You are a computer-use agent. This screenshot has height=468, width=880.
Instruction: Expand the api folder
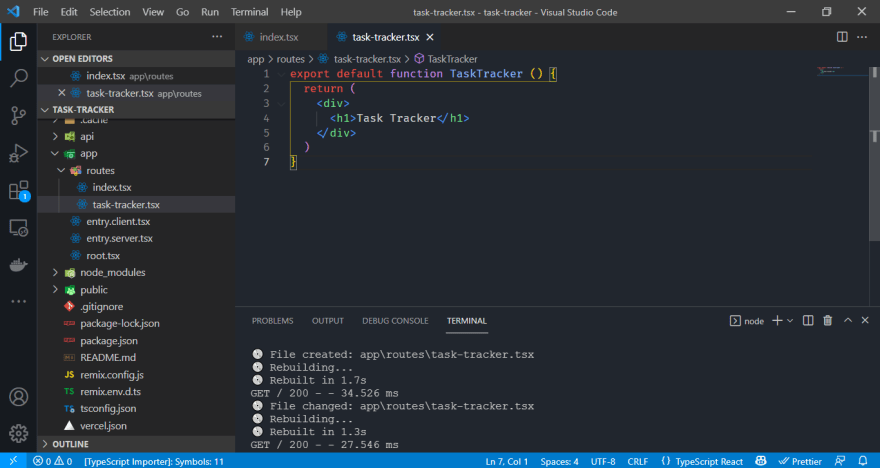pyautogui.click(x=55, y=136)
